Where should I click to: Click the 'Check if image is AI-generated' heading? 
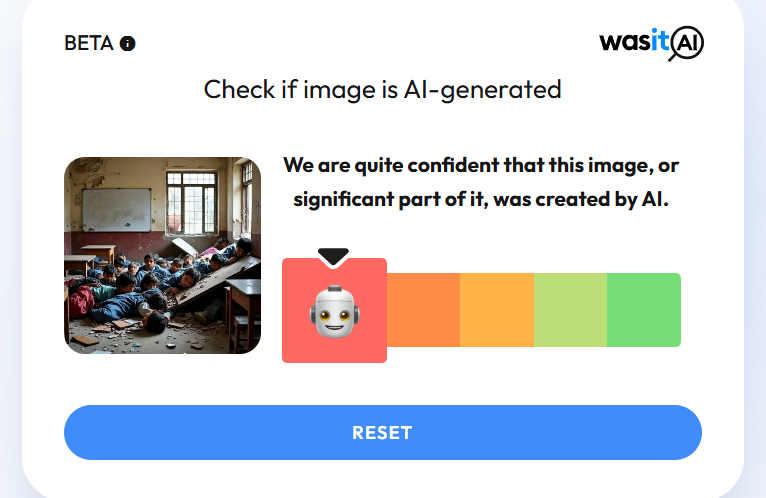point(383,90)
